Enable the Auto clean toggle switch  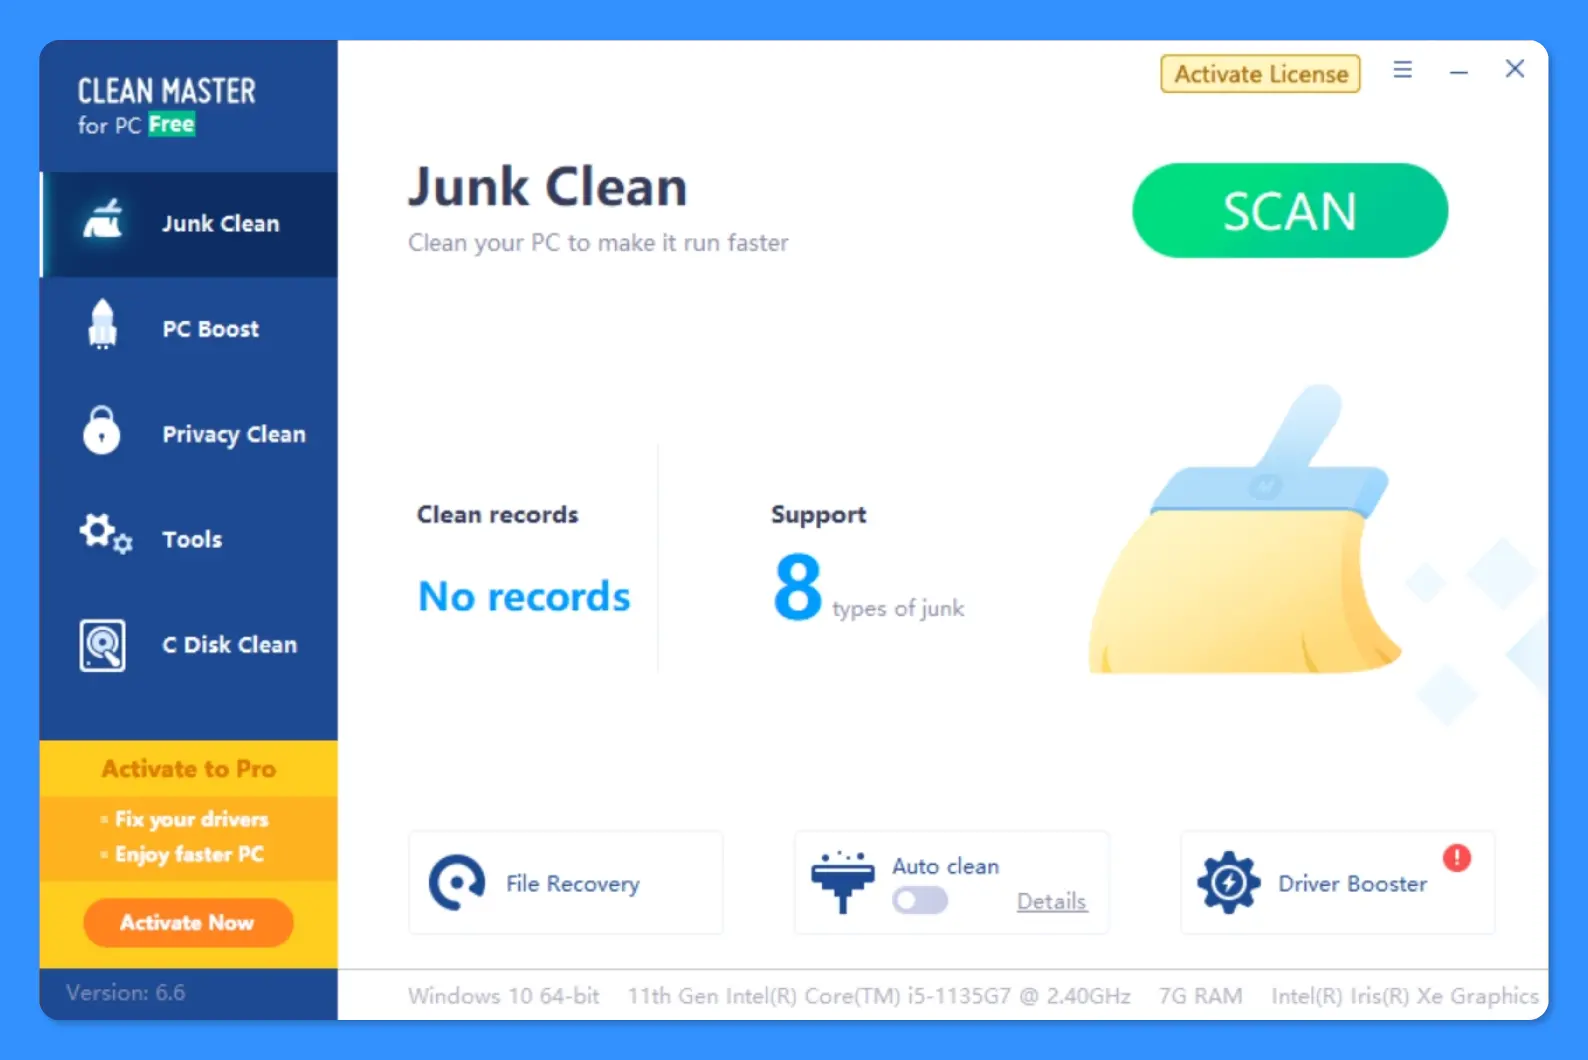point(920,901)
